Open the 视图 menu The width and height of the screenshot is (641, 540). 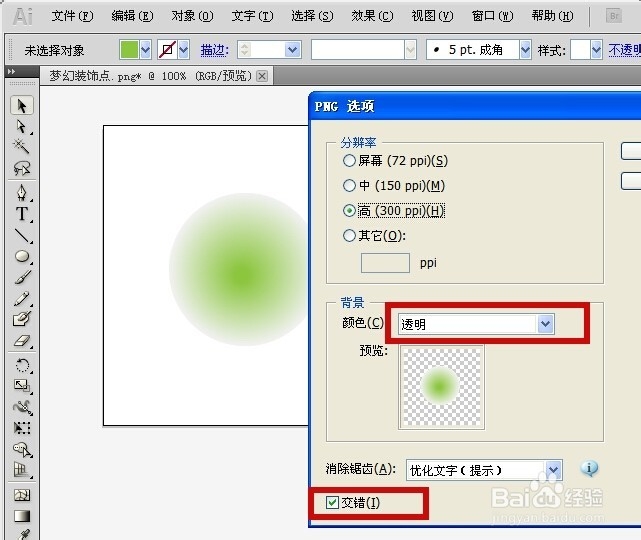(433, 16)
